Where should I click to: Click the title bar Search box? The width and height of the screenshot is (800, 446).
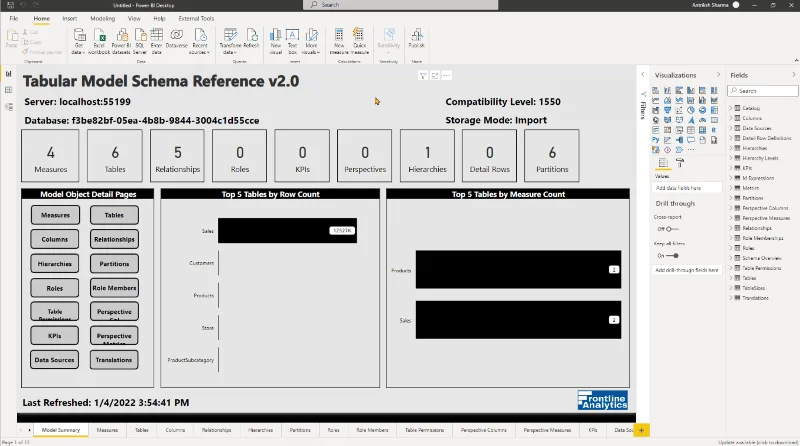coord(401,5)
